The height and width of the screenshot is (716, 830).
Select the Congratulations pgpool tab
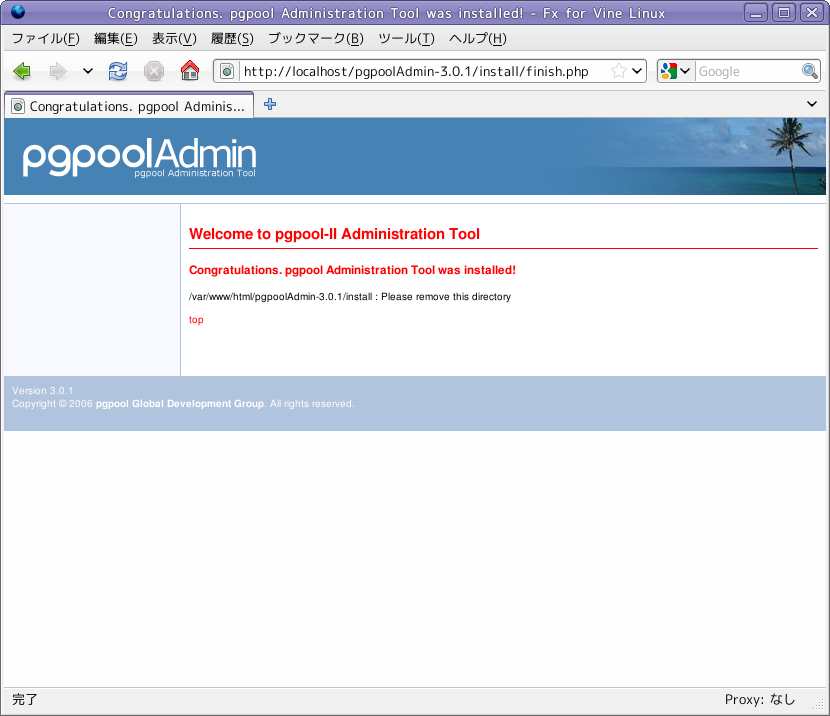(x=129, y=105)
